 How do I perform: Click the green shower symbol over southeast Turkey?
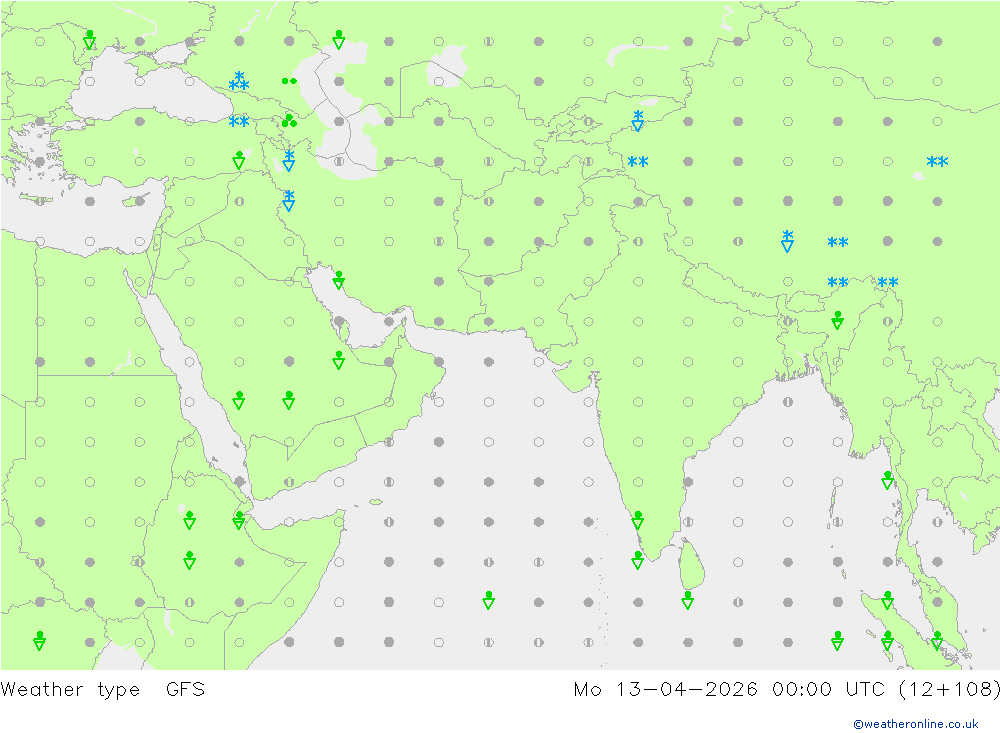[239, 160]
